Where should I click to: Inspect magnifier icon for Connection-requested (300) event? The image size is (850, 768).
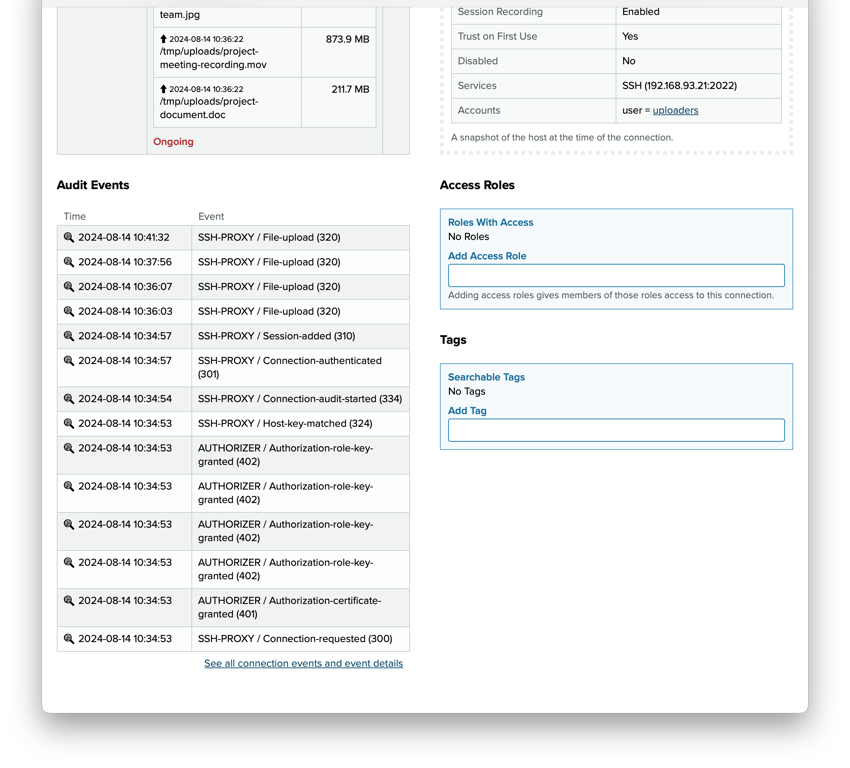point(69,638)
